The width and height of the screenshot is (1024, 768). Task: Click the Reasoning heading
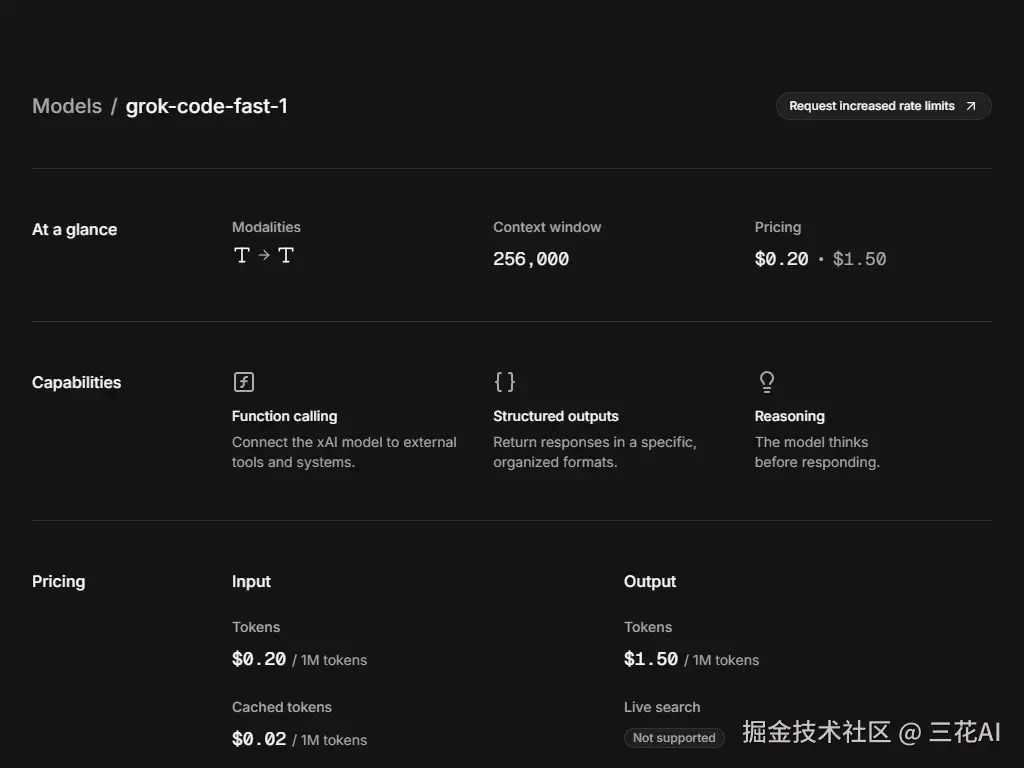coord(790,416)
